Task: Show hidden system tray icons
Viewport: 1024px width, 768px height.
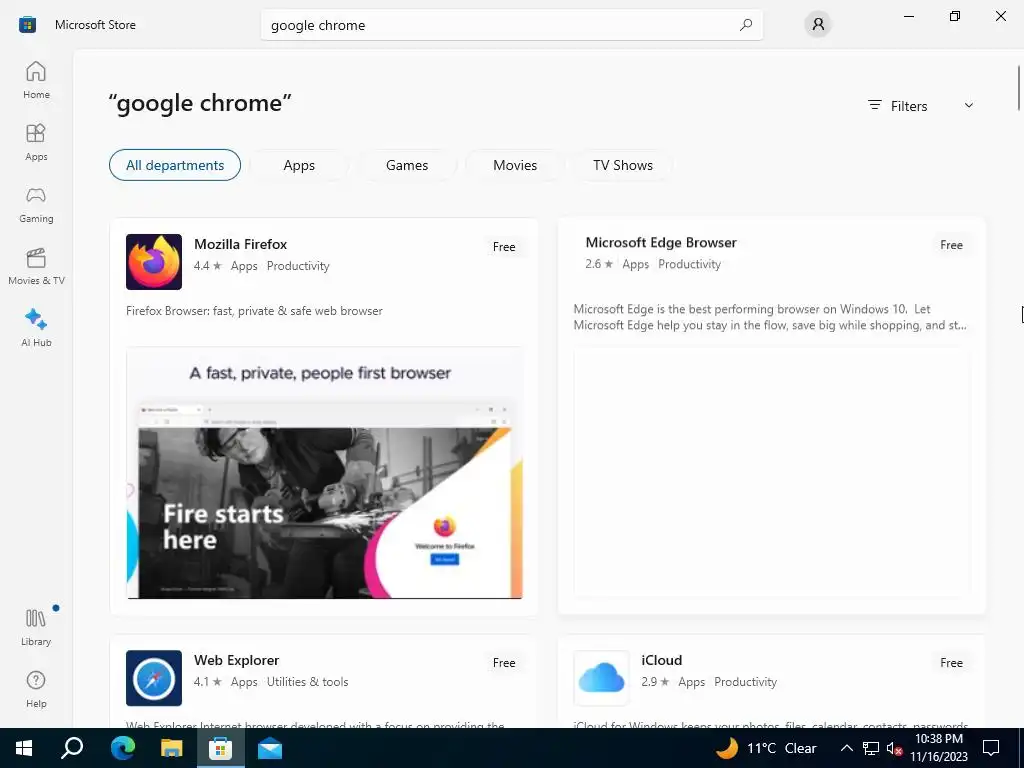Action: tap(846, 748)
